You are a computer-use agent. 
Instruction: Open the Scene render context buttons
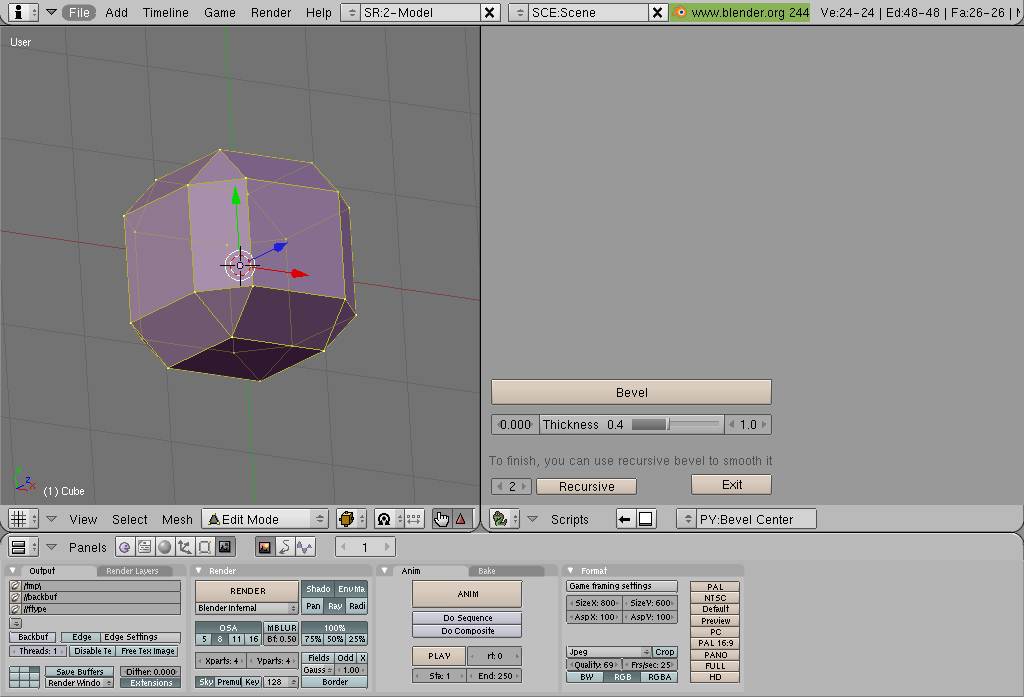(225, 547)
